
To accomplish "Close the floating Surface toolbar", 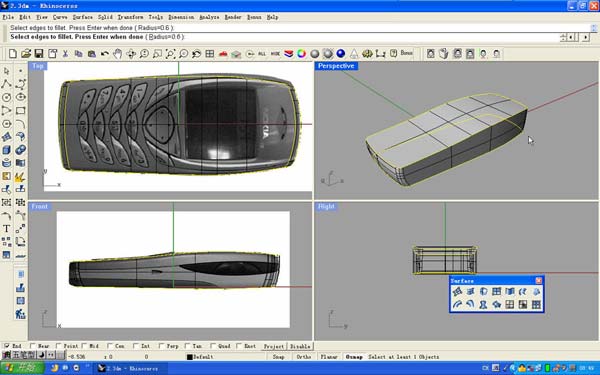I will 538,280.
